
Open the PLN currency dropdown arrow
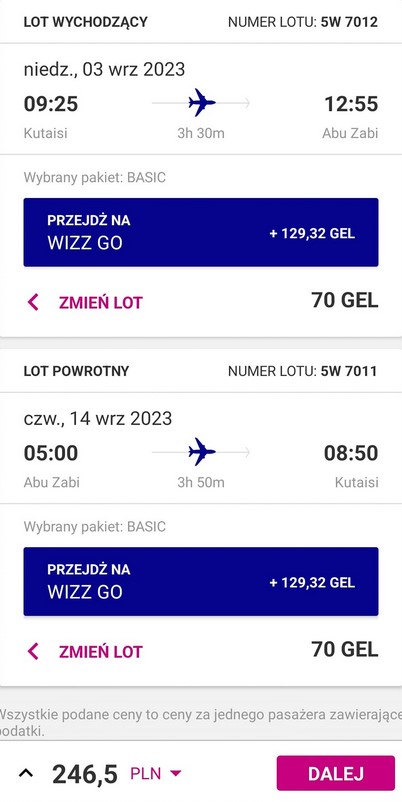coord(175,773)
